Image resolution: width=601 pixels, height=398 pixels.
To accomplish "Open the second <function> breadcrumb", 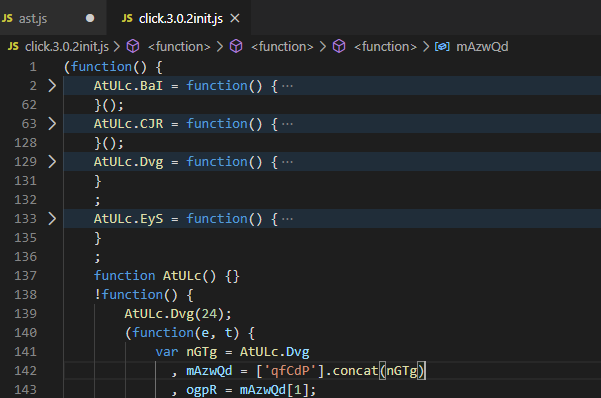I will [282, 47].
